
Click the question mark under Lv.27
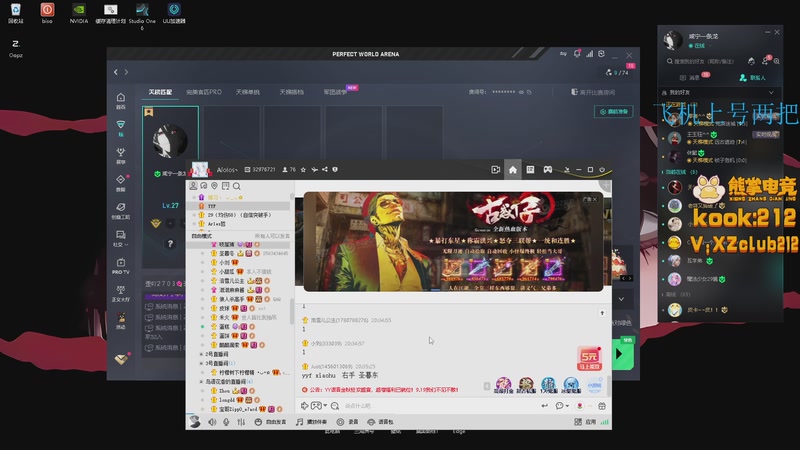170,244
